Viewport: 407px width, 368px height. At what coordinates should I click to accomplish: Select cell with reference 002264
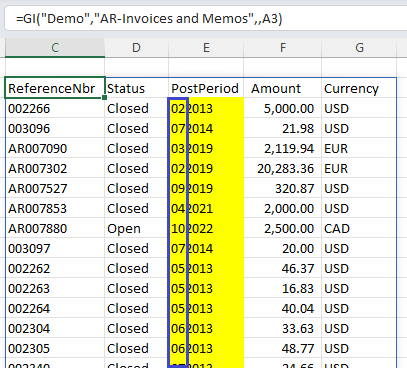[55, 308]
